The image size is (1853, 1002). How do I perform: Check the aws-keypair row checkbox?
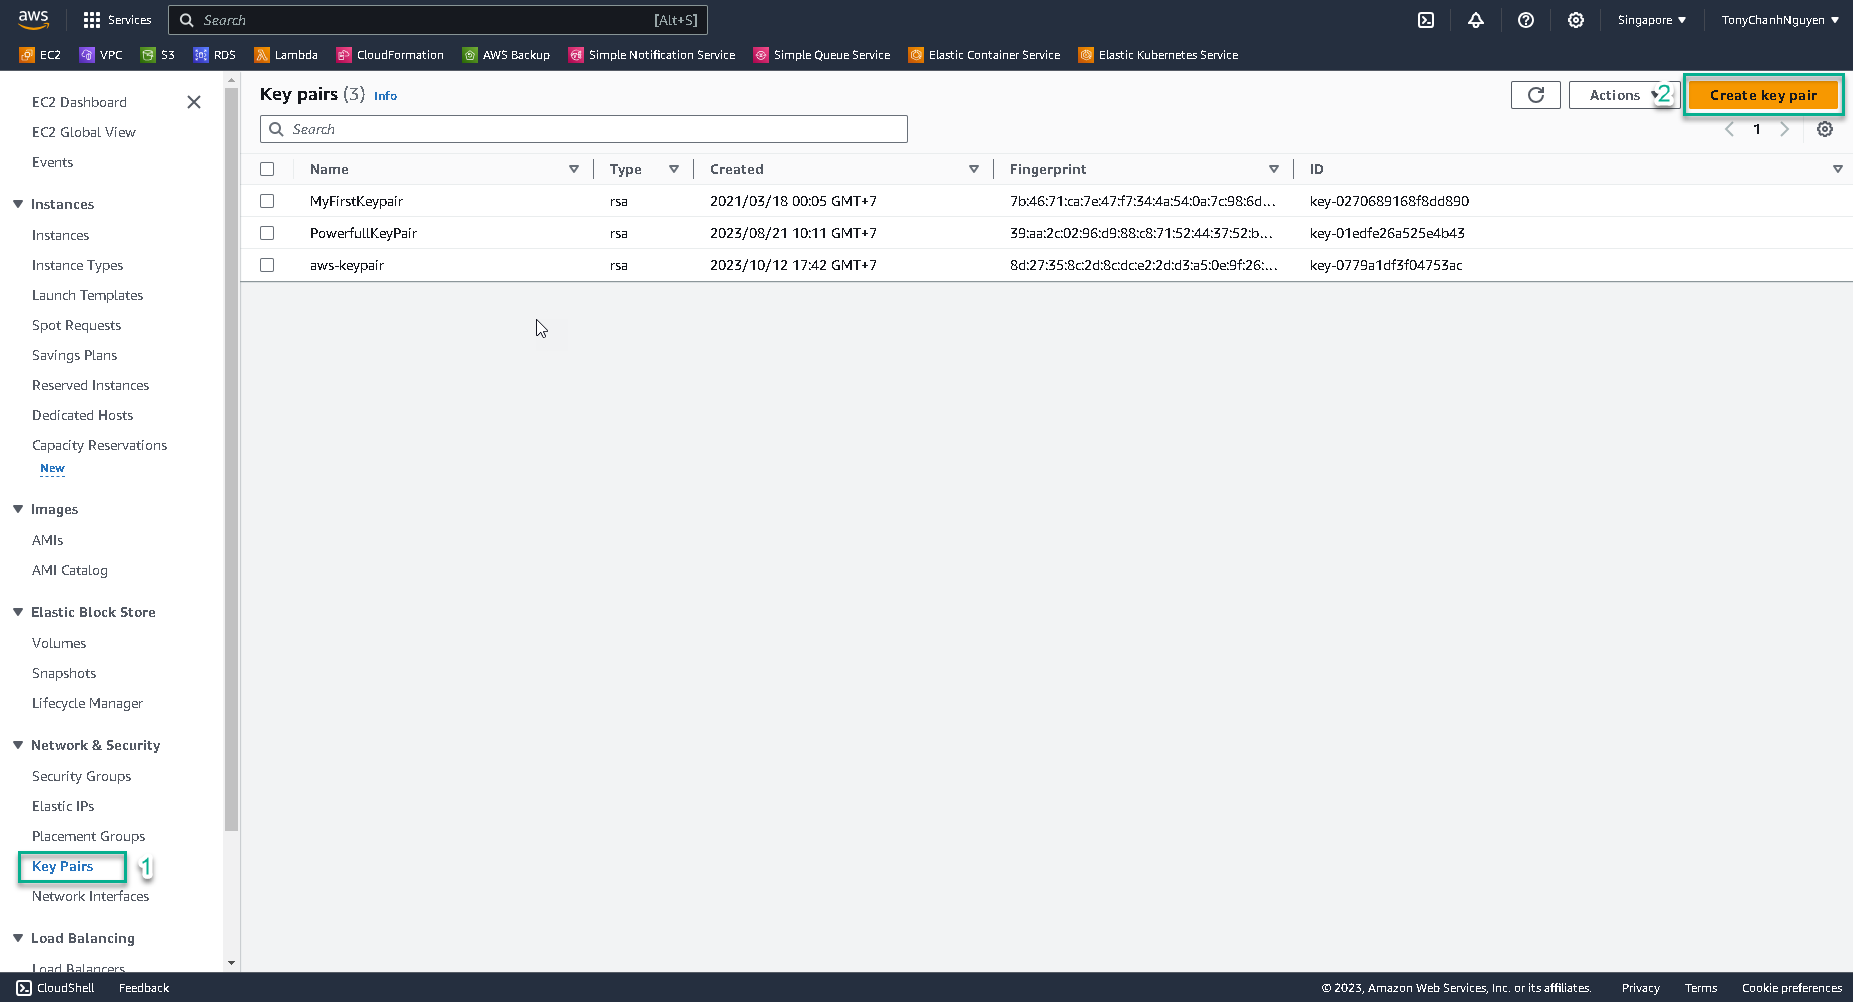[267, 265]
